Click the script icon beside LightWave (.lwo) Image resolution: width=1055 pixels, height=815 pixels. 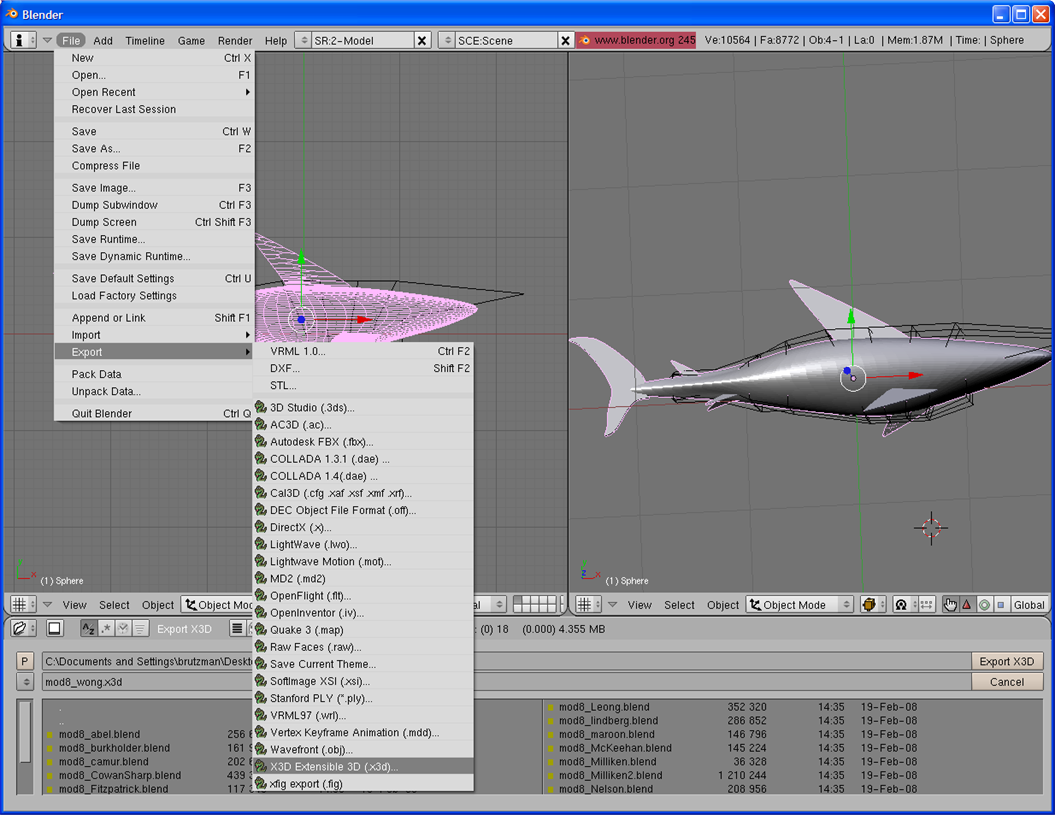click(x=261, y=544)
